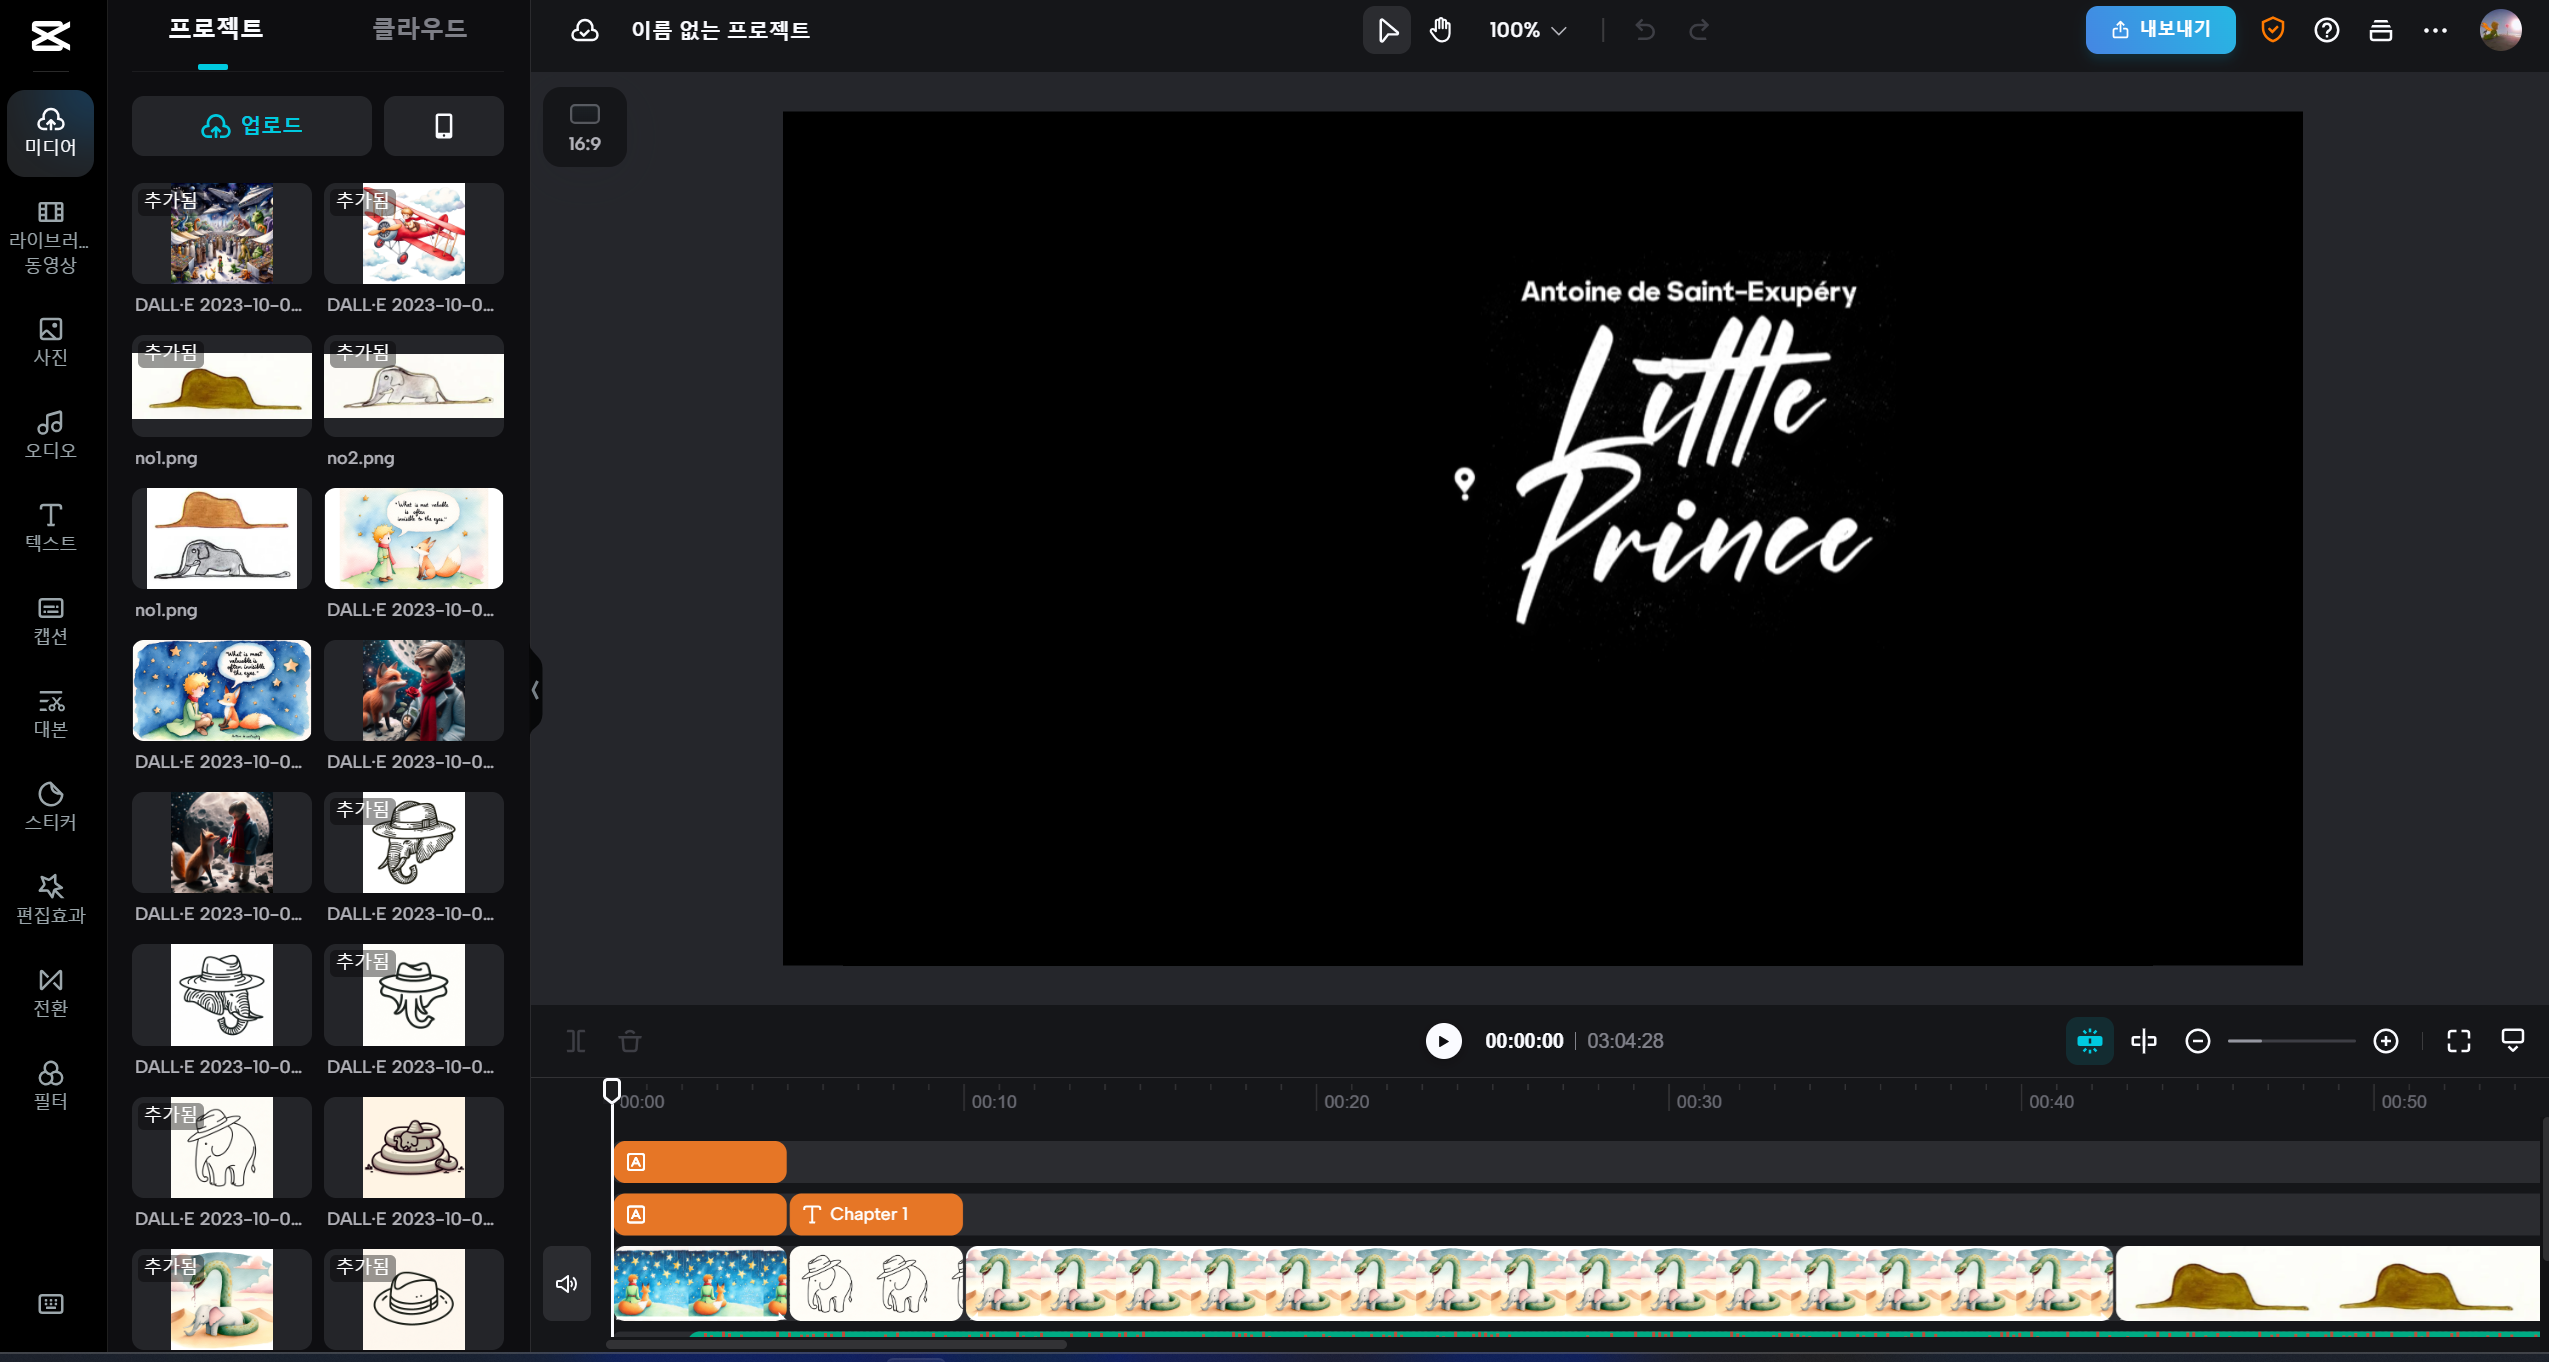Toggle fullscreen preview mode
Screen dimensions: 2549x1362
(x=2458, y=1041)
